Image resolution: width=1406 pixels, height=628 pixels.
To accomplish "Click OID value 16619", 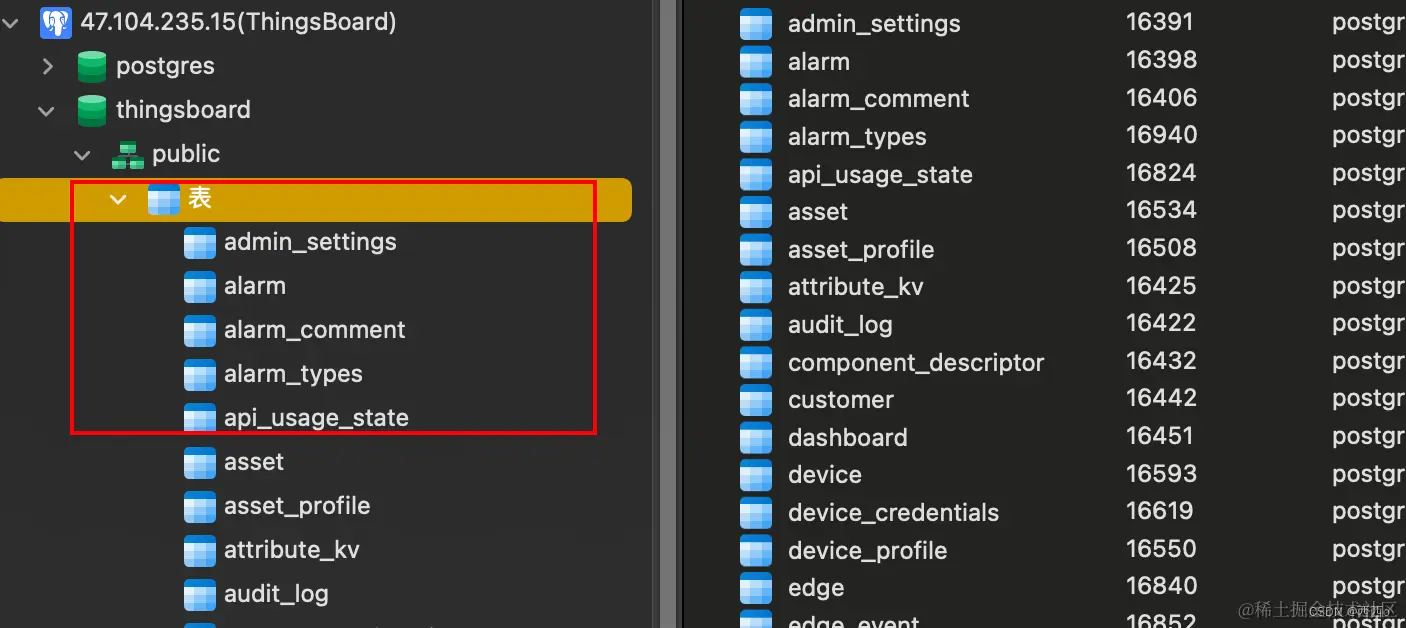I will coord(1160,511).
